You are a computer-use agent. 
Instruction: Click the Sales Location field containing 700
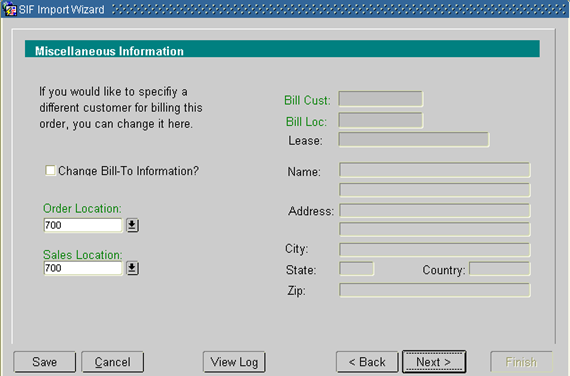[83, 268]
